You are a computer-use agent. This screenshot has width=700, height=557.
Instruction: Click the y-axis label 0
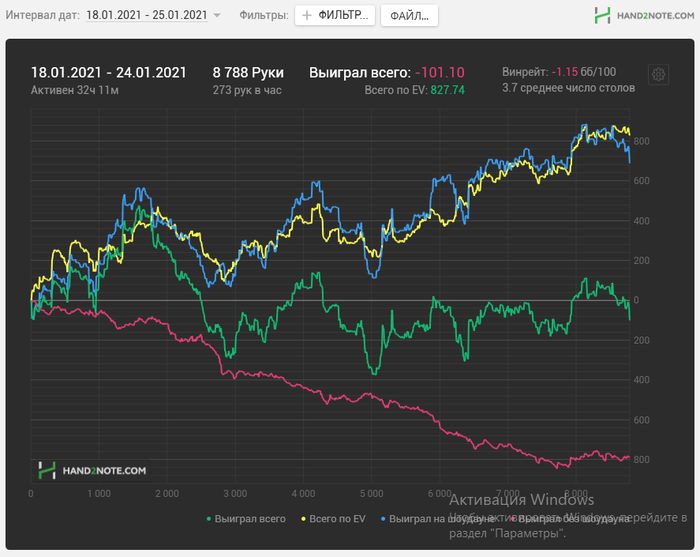pos(636,300)
